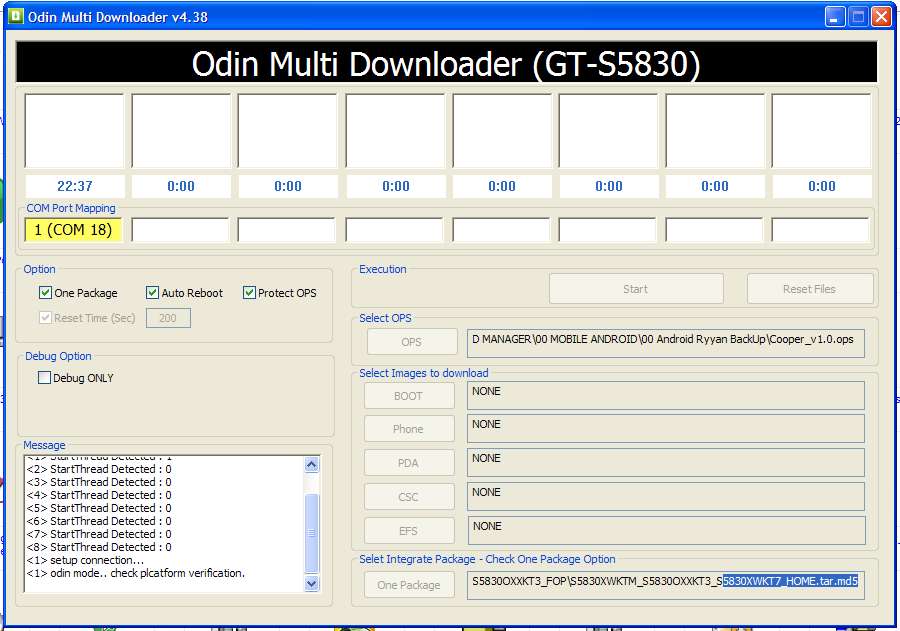The image size is (900, 631).
Task: Click the EFS path field showing NONE
Action: point(666,531)
